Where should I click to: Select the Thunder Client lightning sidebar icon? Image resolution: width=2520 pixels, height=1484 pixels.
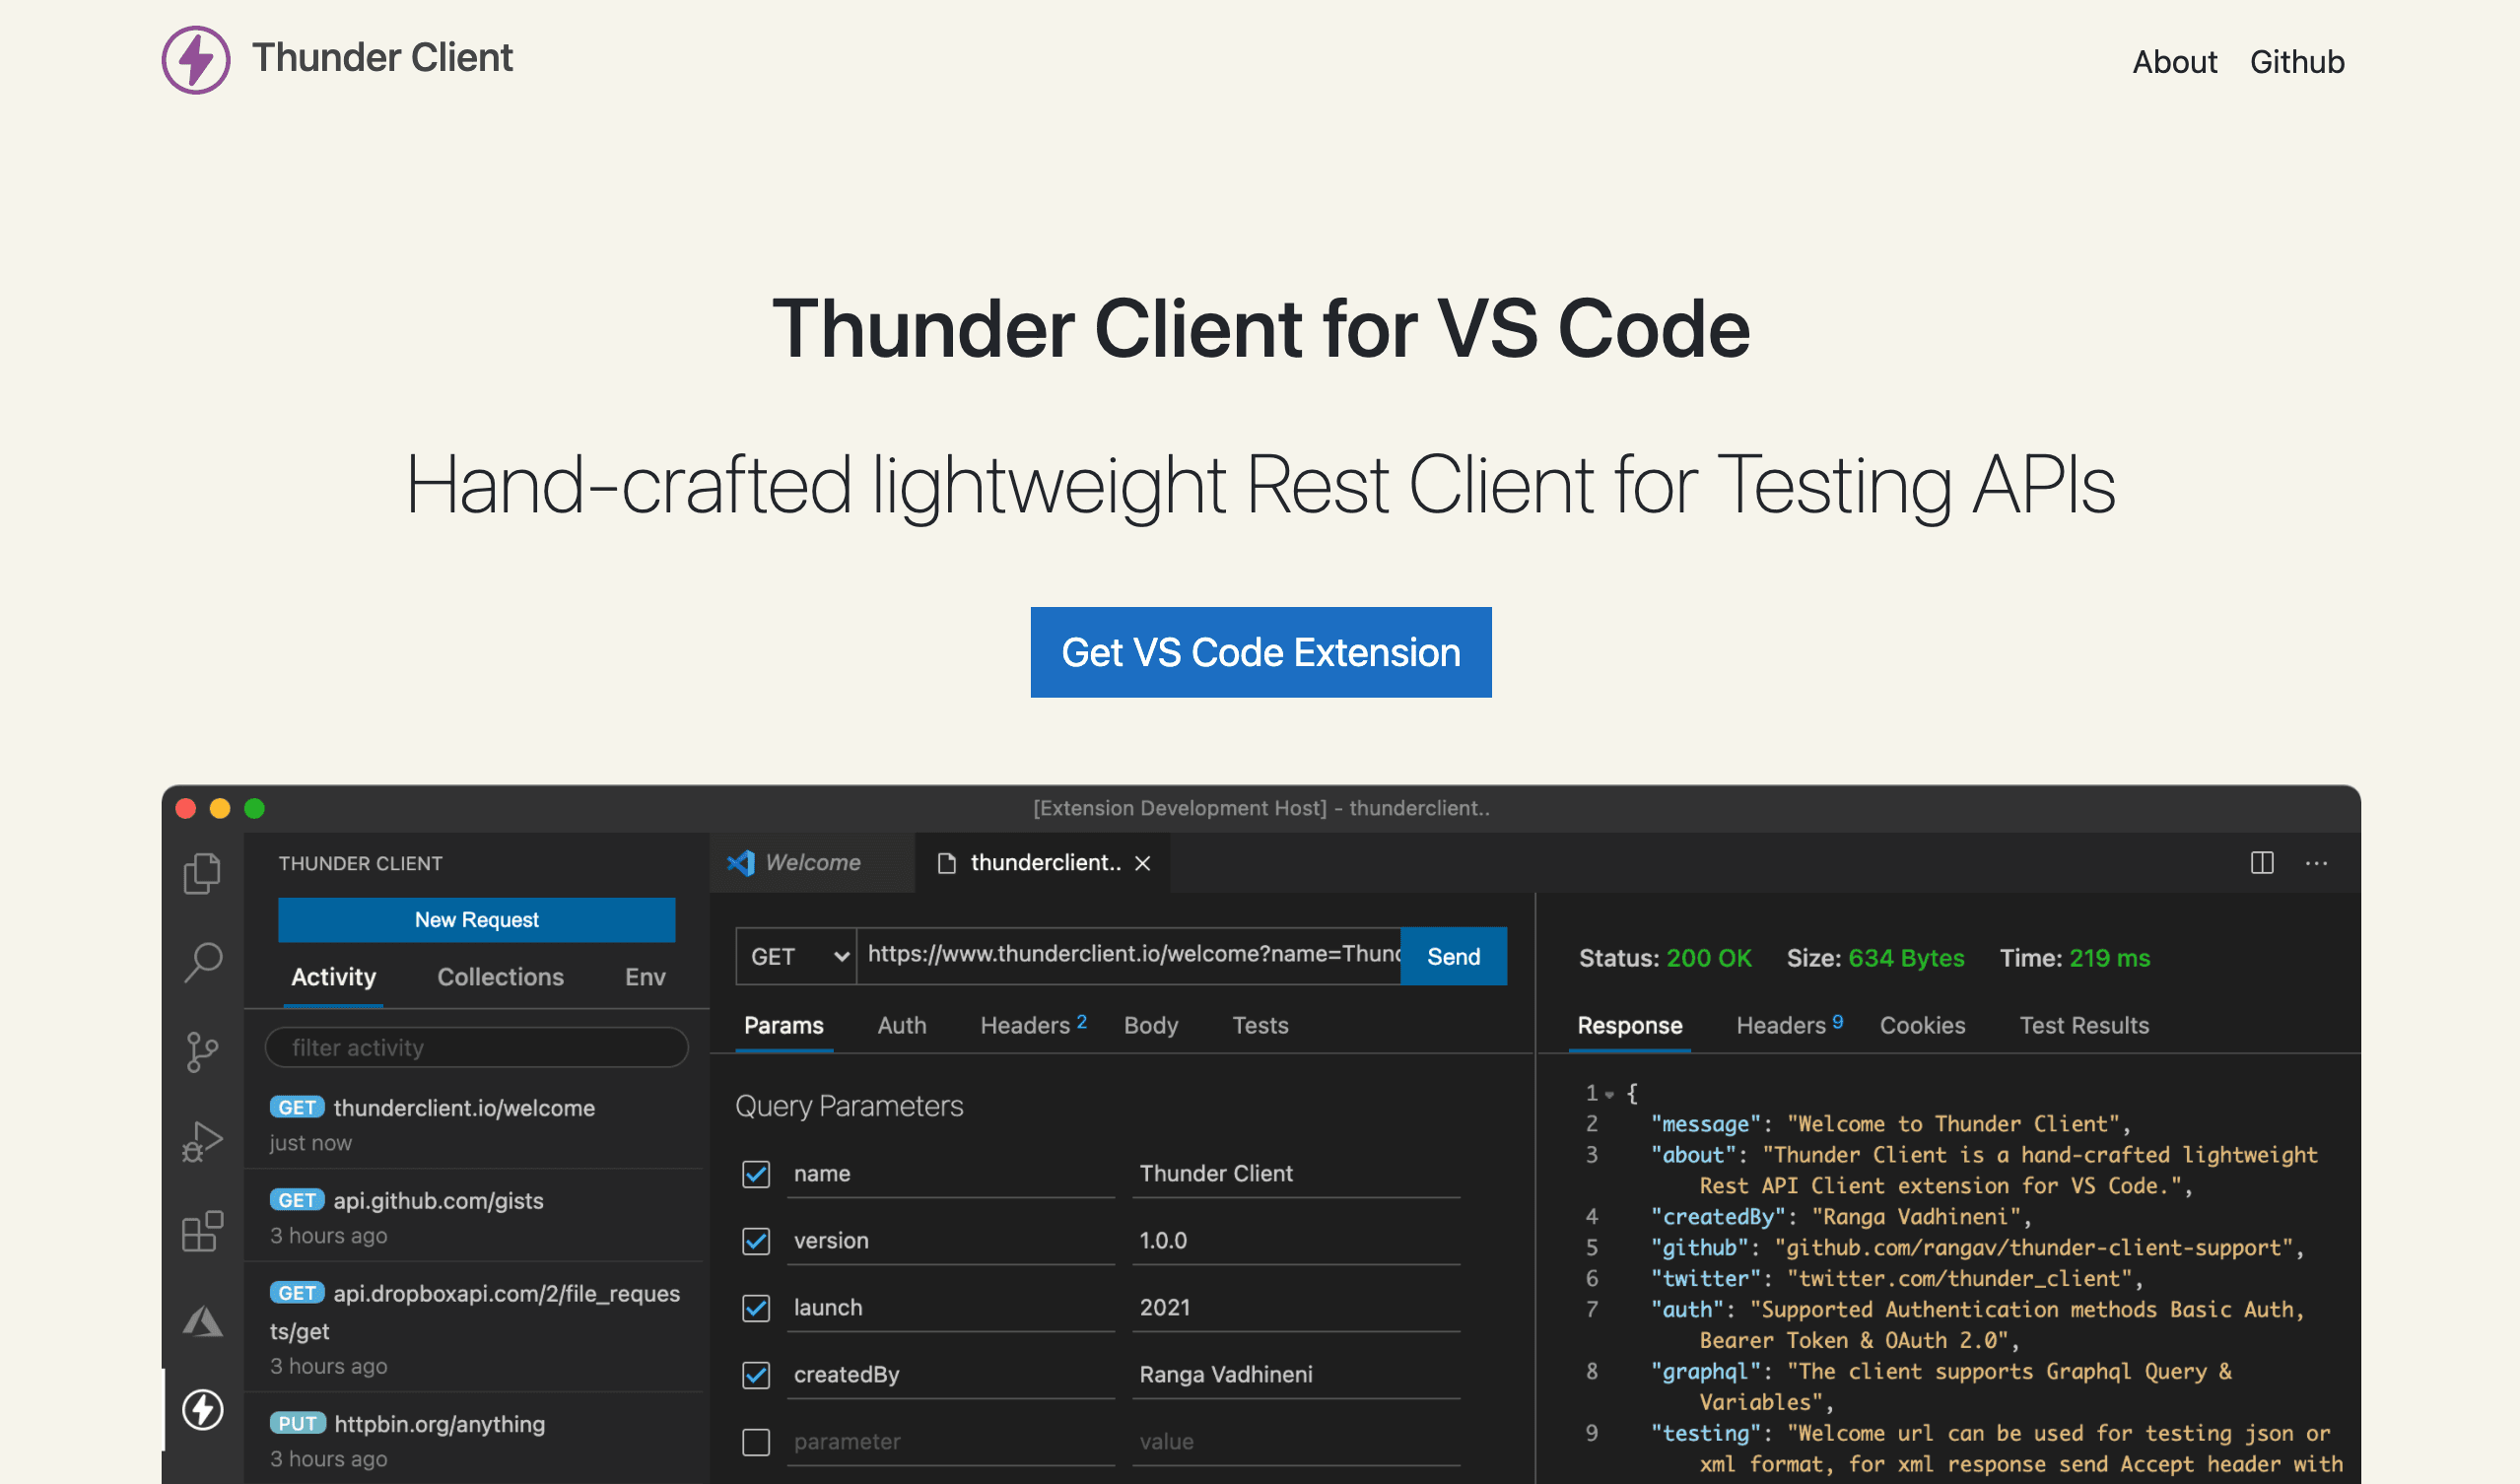202,1410
